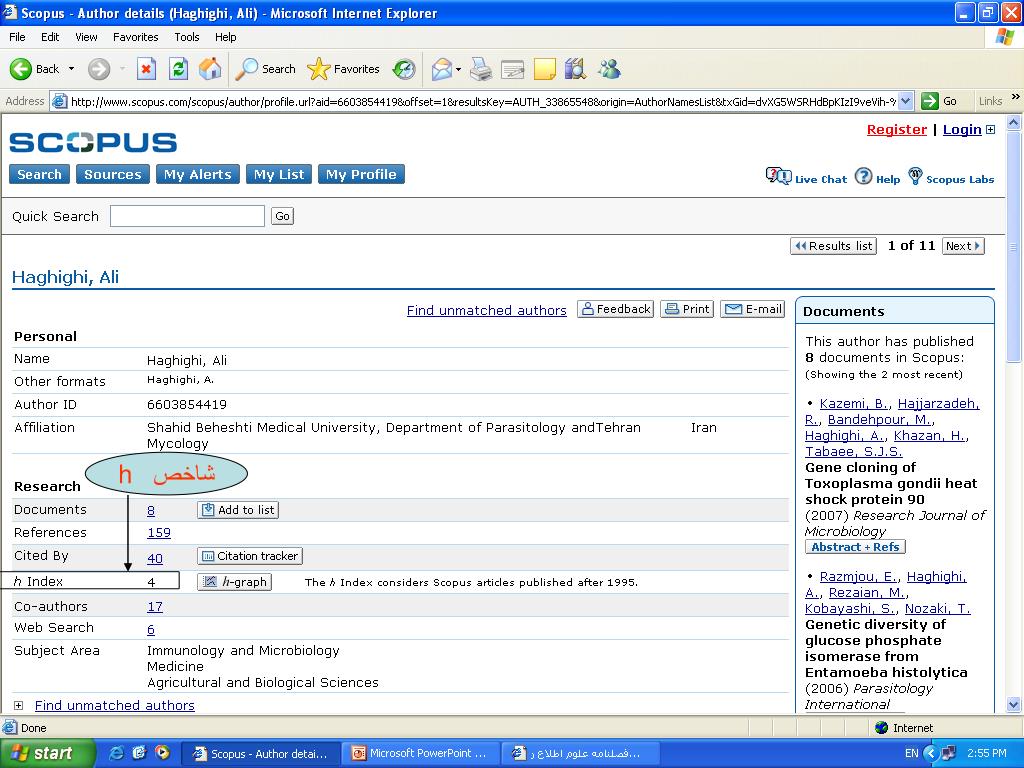Image resolution: width=1024 pixels, height=768 pixels.
Task: Open the Citation tracker
Action: point(249,556)
